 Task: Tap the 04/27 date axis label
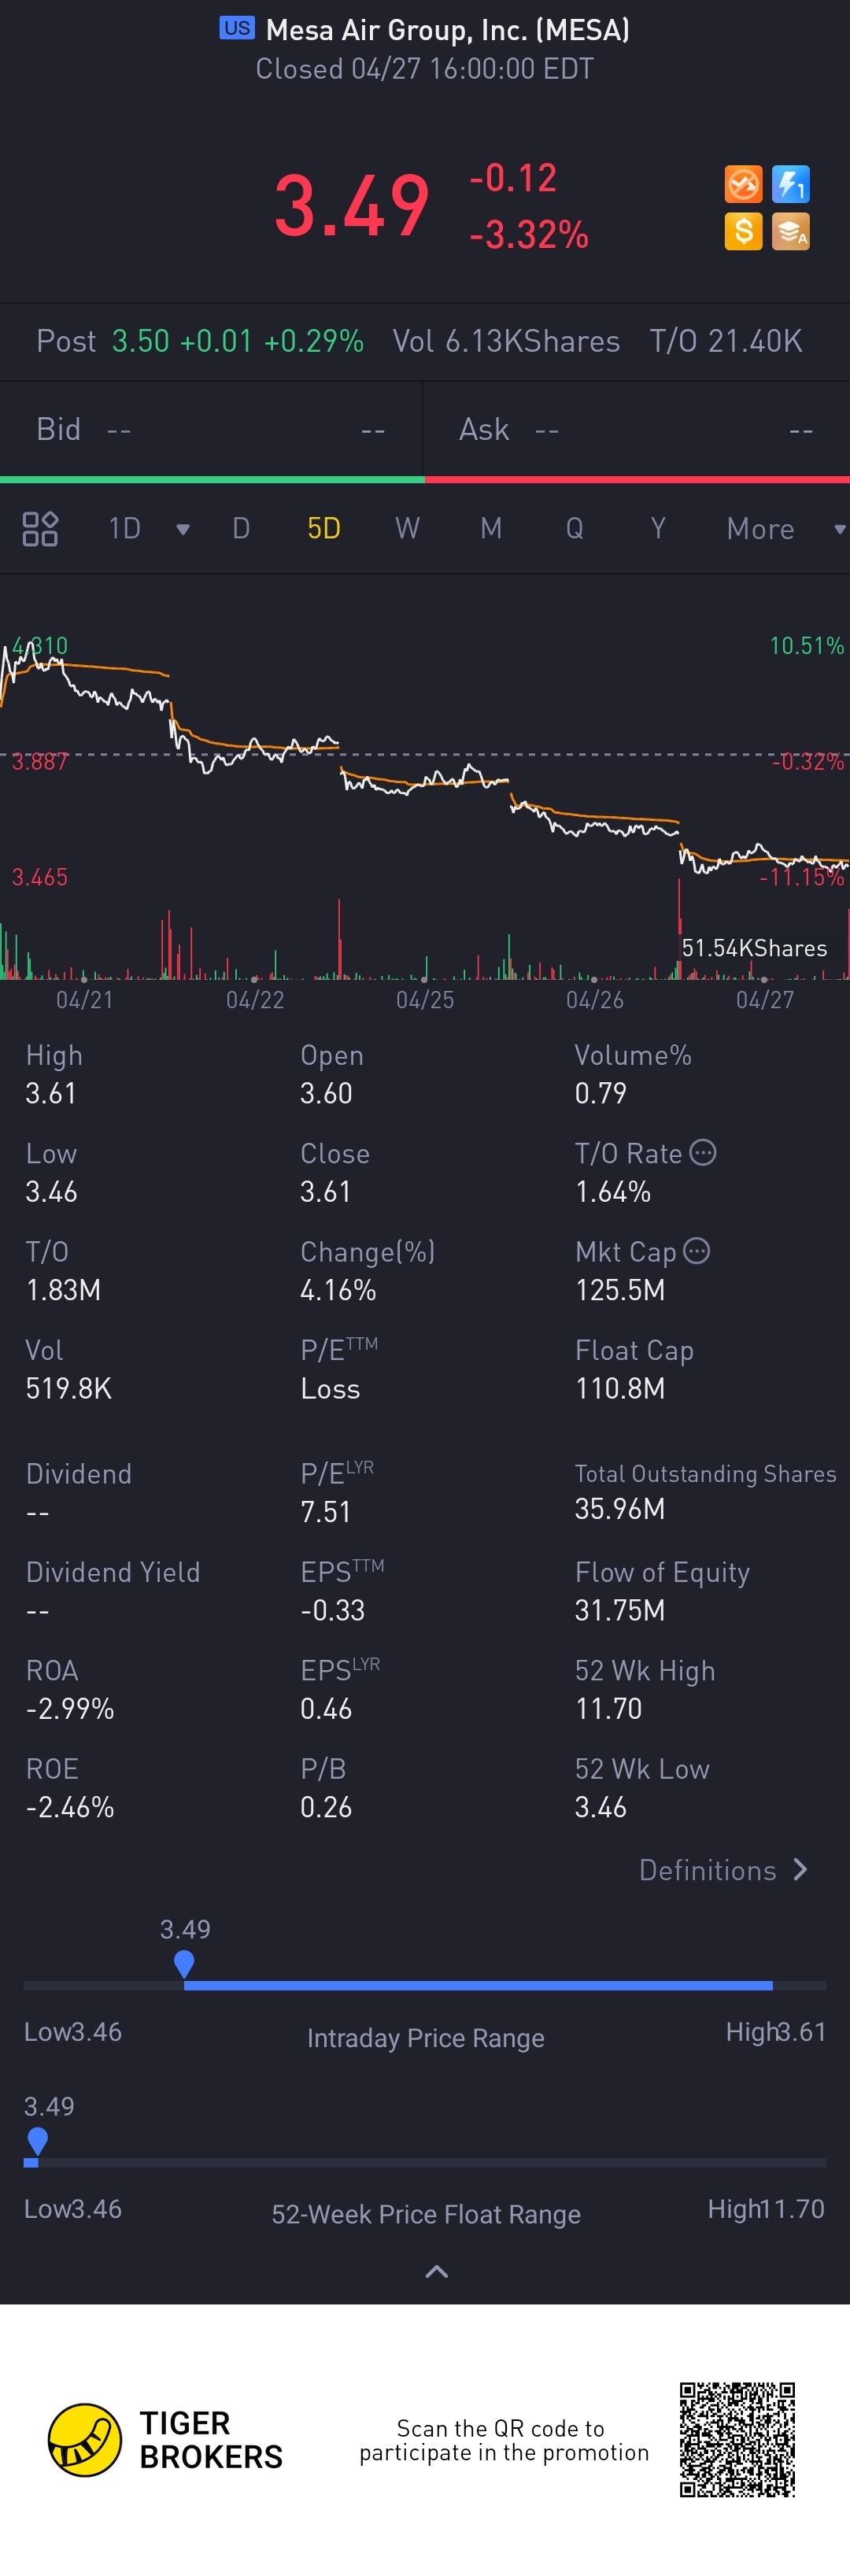765,1000
